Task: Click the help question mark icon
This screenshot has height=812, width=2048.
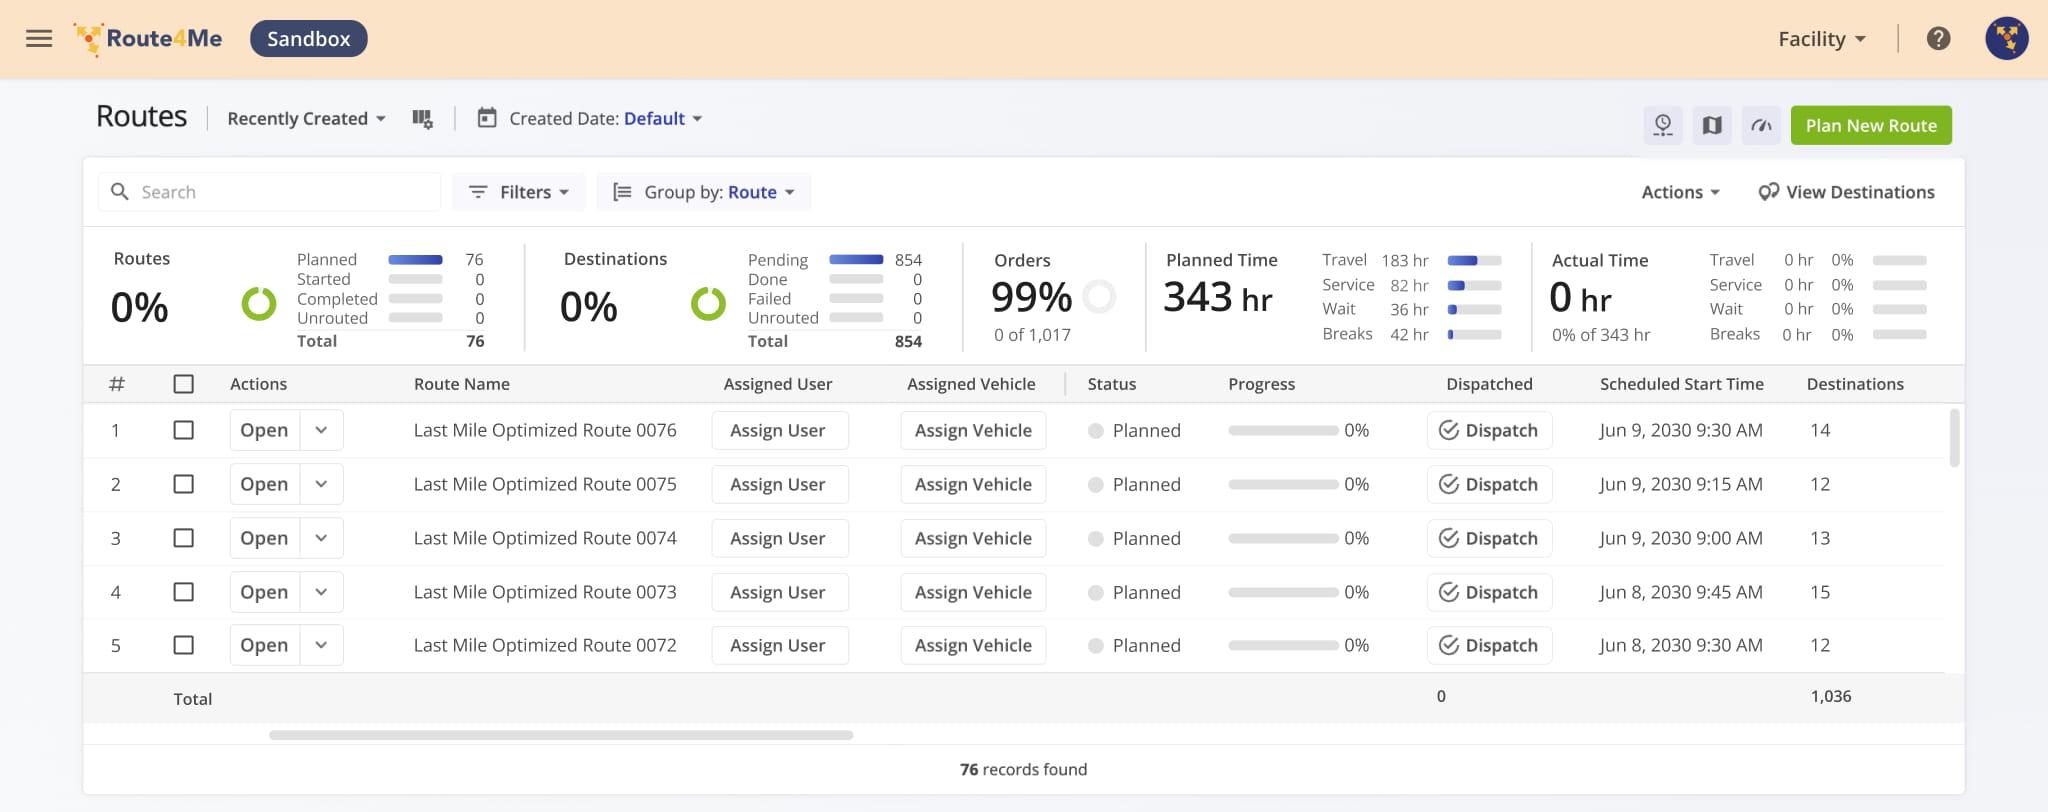Action: coord(1938,39)
